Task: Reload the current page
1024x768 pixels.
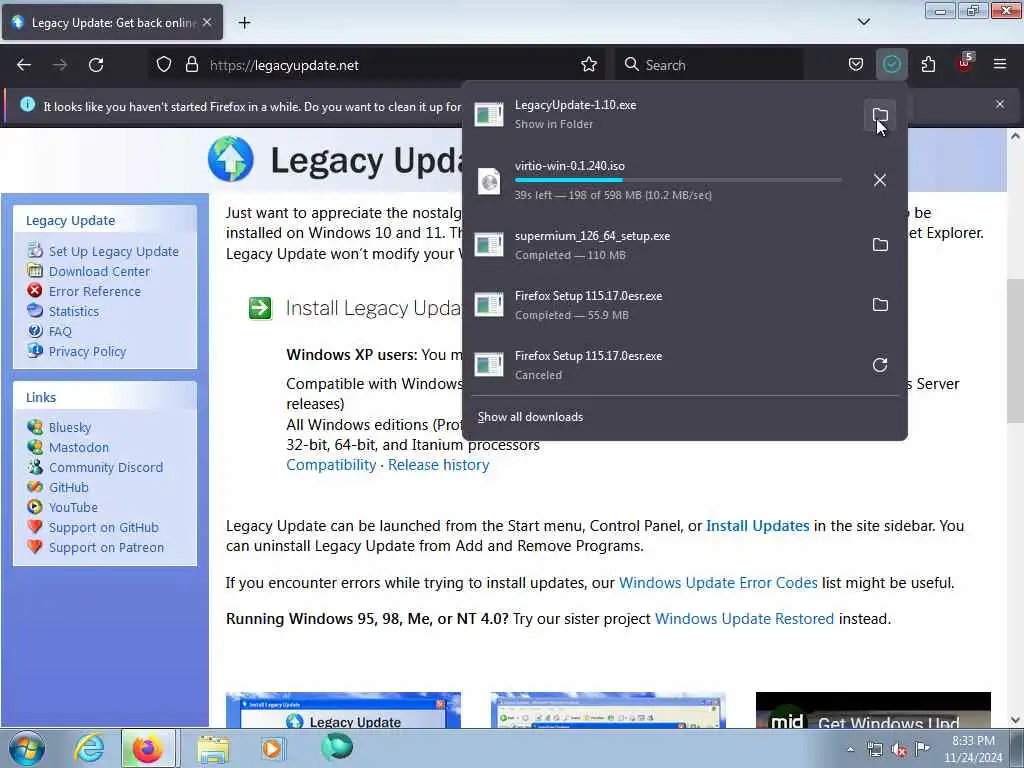Action: 96,65
